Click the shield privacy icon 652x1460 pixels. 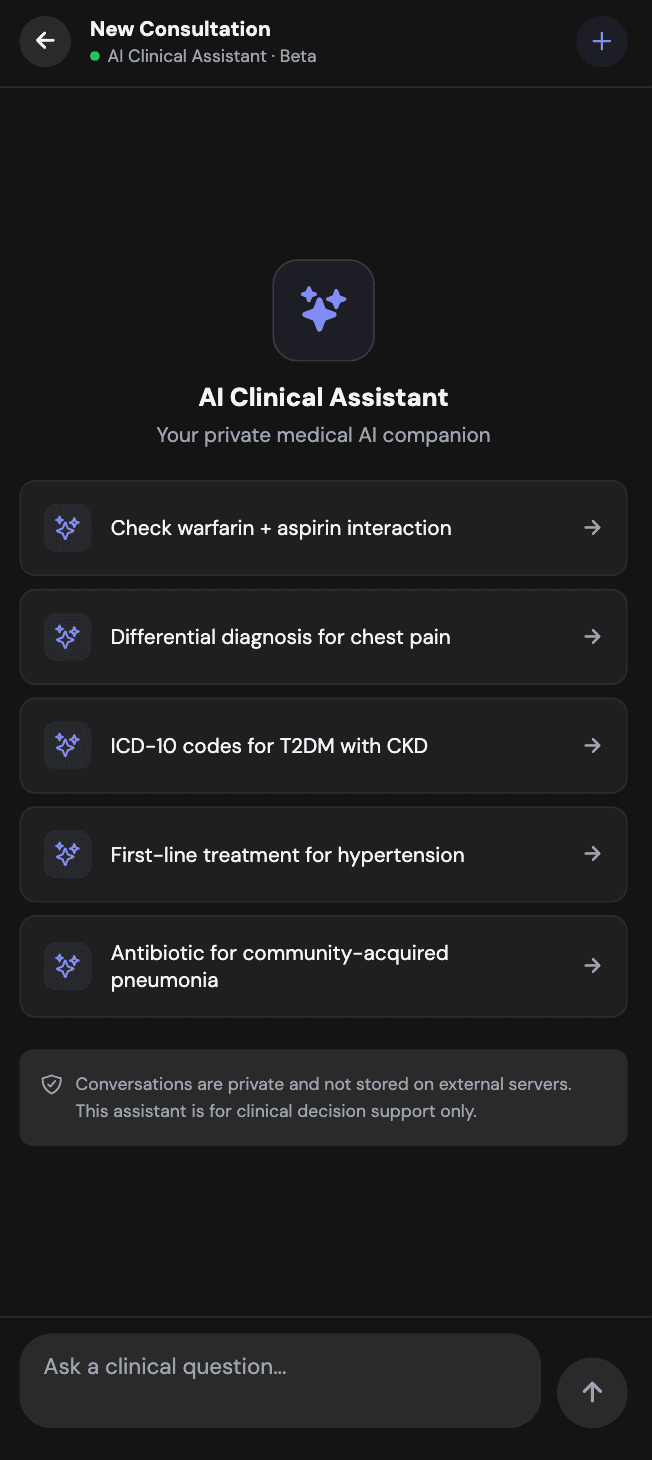(x=52, y=1084)
